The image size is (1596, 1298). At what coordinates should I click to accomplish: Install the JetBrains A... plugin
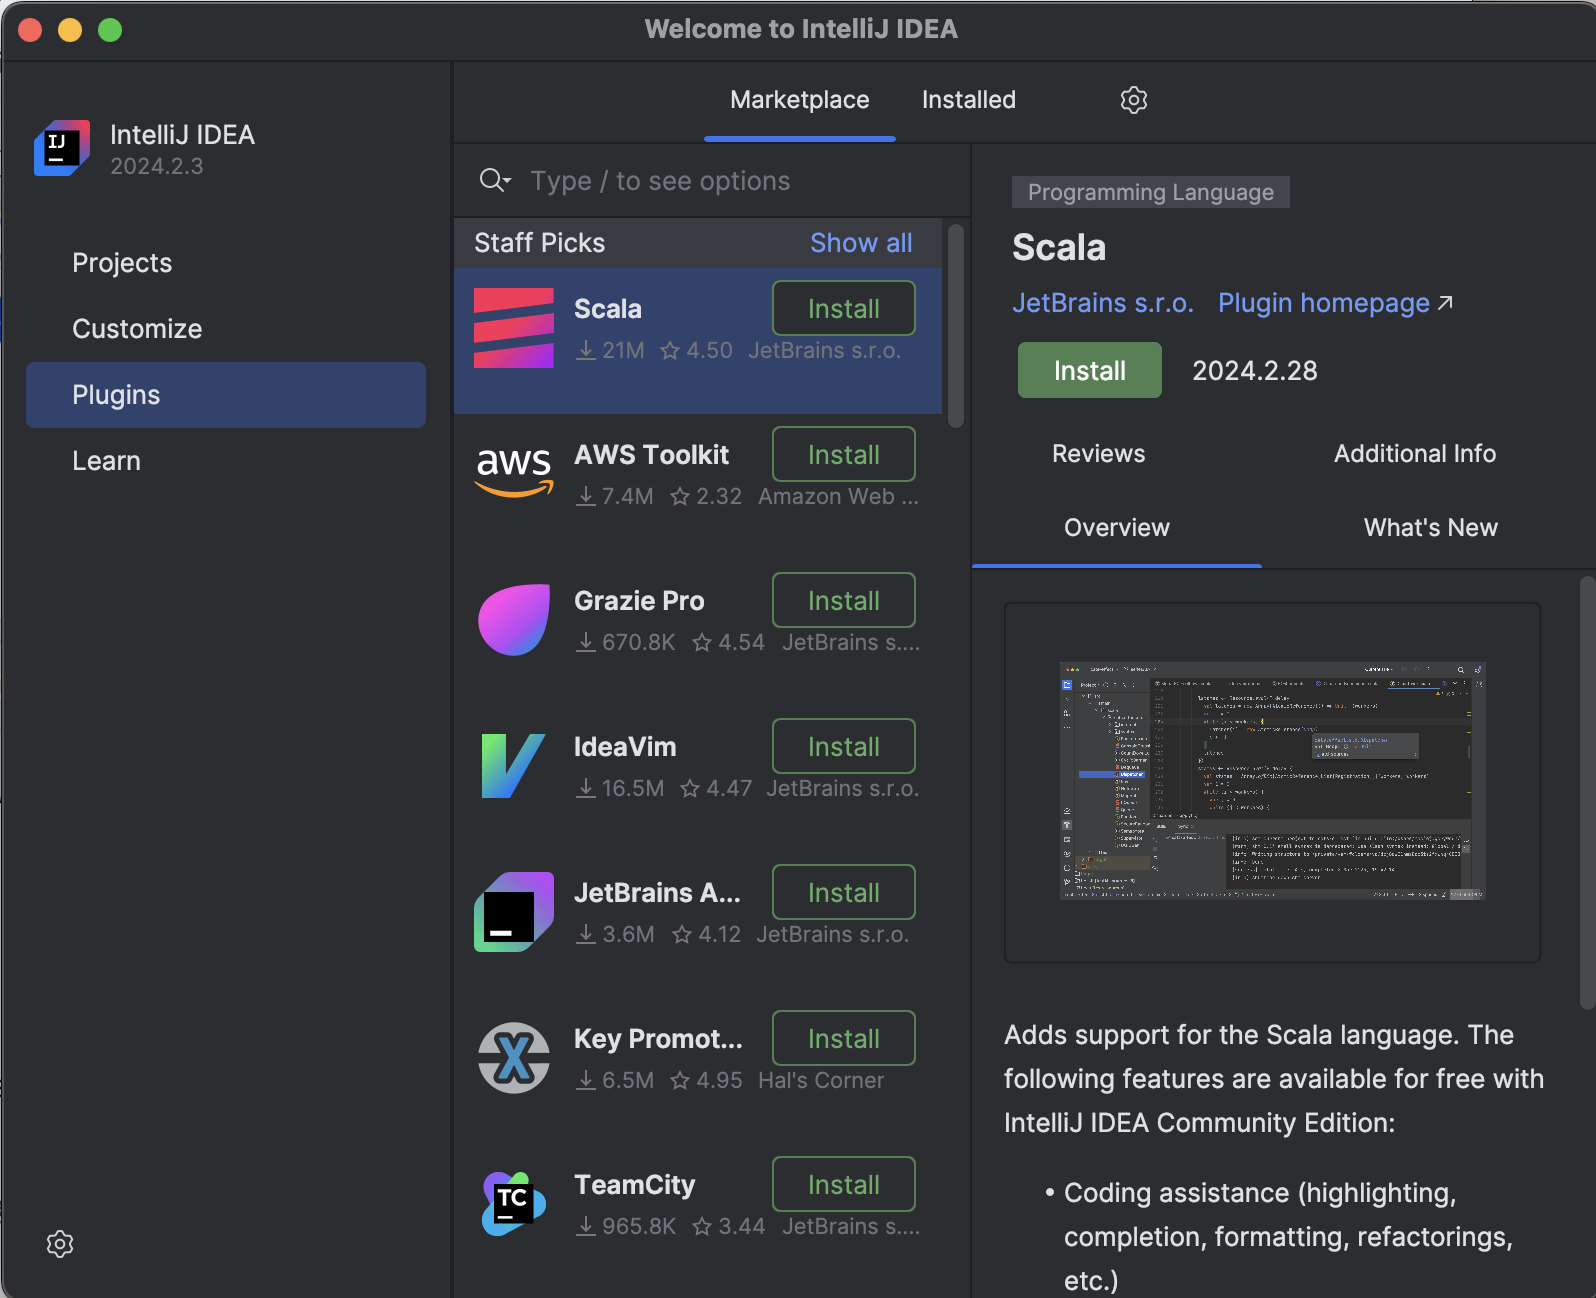(844, 892)
